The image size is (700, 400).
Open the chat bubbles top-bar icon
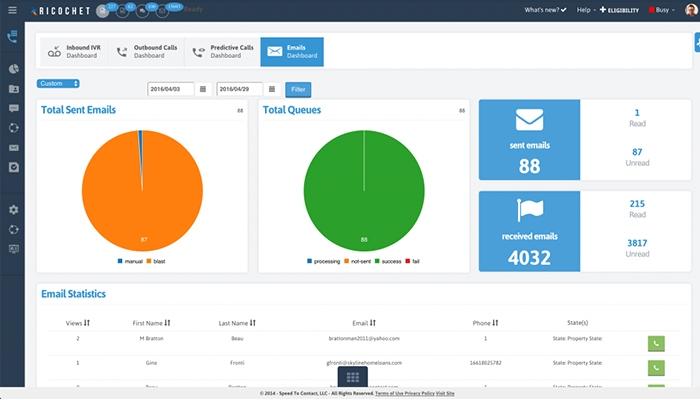[142, 12]
